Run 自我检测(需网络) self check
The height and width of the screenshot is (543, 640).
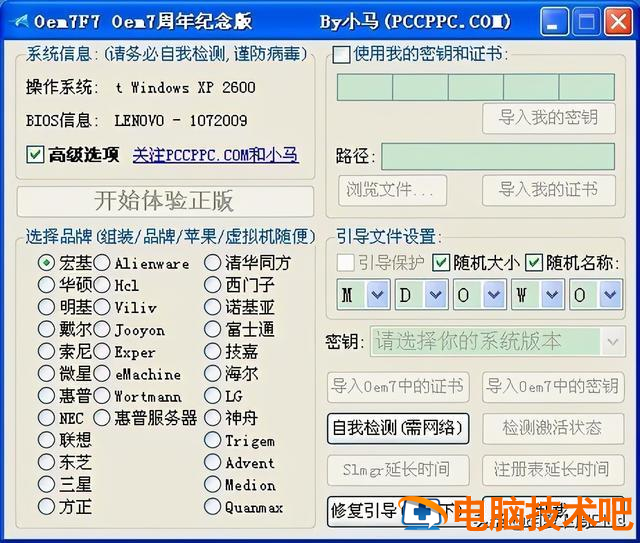(x=398, y=428)
